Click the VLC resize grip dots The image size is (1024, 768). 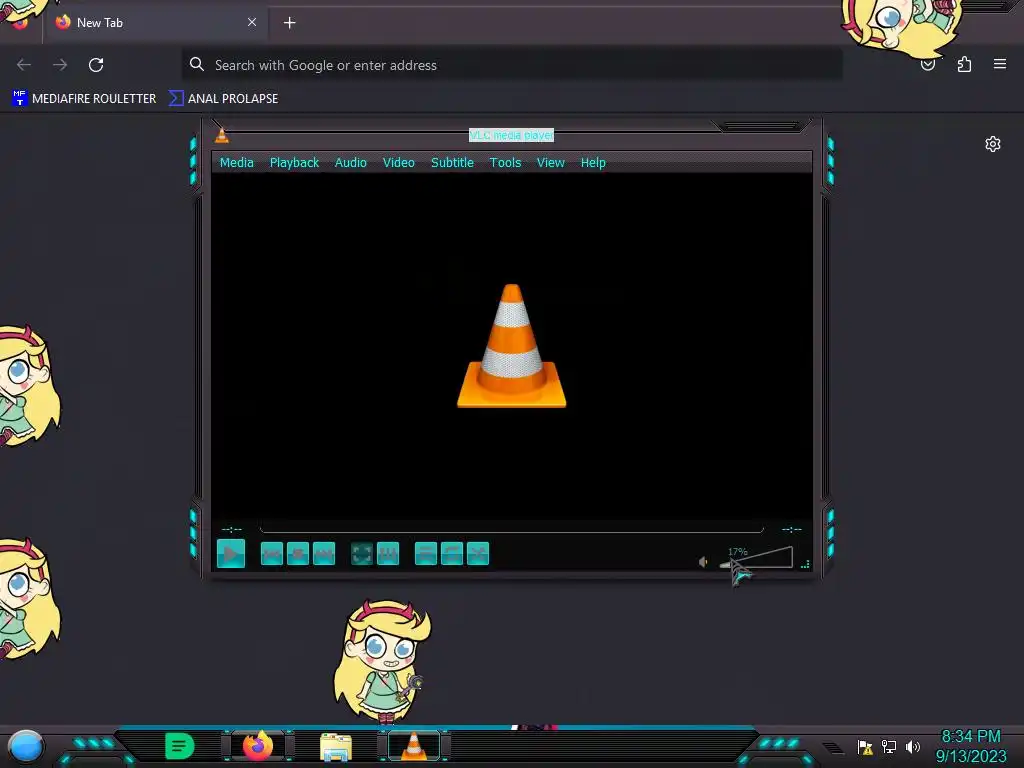[x=805, y=564]
